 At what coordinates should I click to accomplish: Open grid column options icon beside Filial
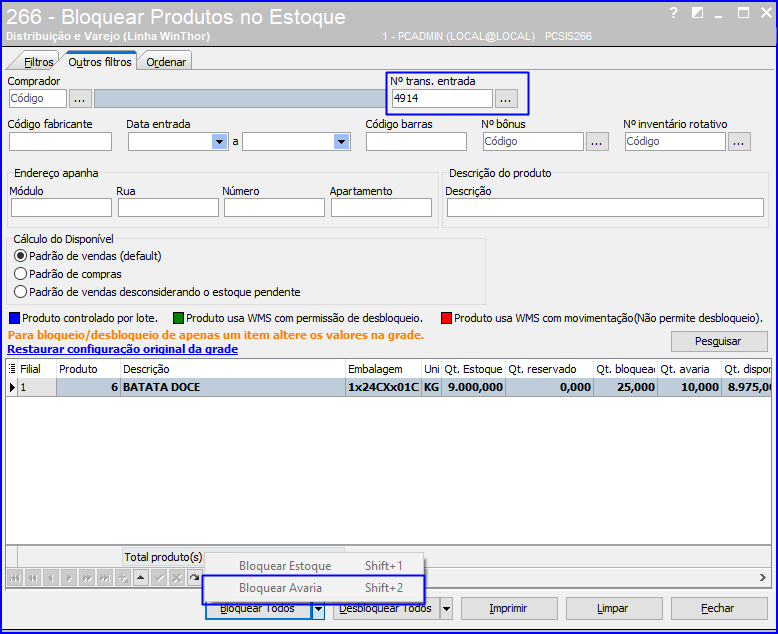click(x=12, y=369)
